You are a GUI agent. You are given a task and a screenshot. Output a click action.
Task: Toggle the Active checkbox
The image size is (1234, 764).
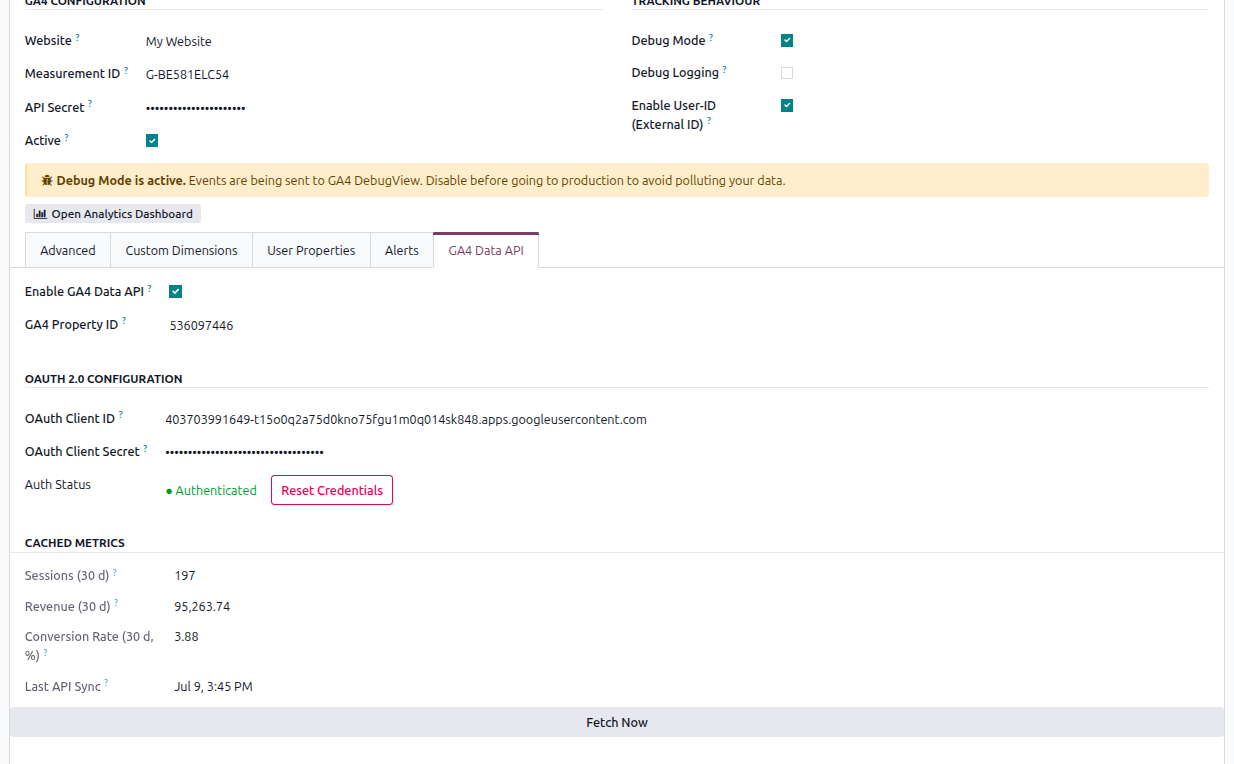point(152,141)
